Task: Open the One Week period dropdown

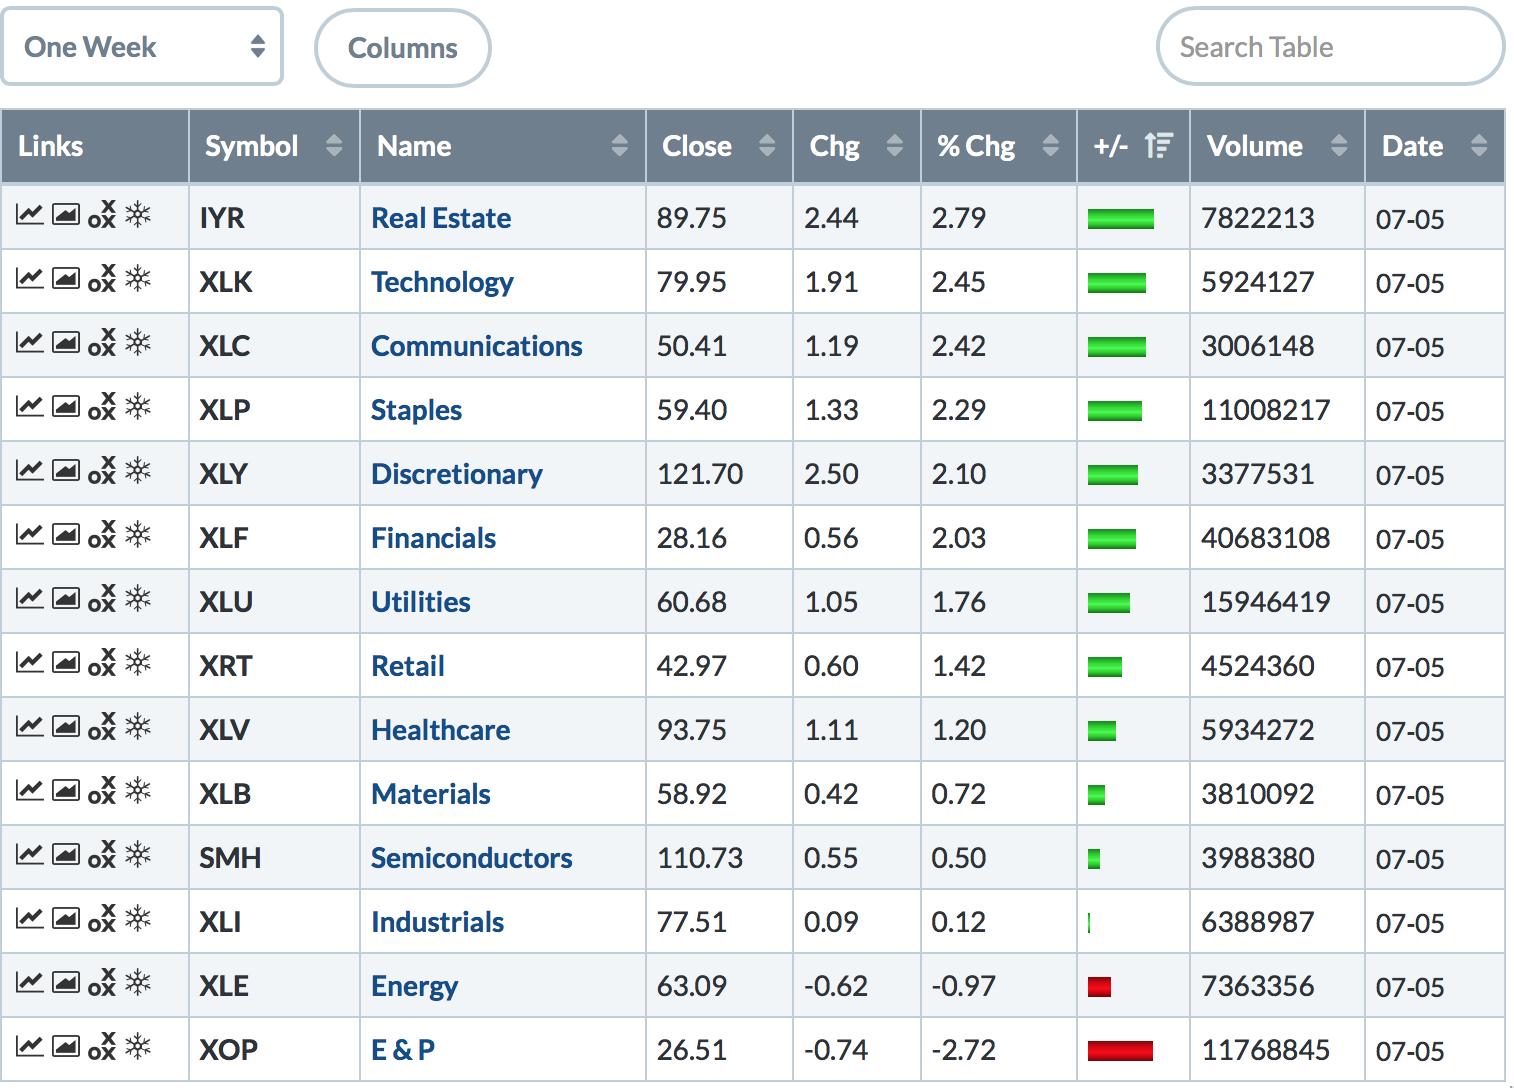Action: coord(143,47)
